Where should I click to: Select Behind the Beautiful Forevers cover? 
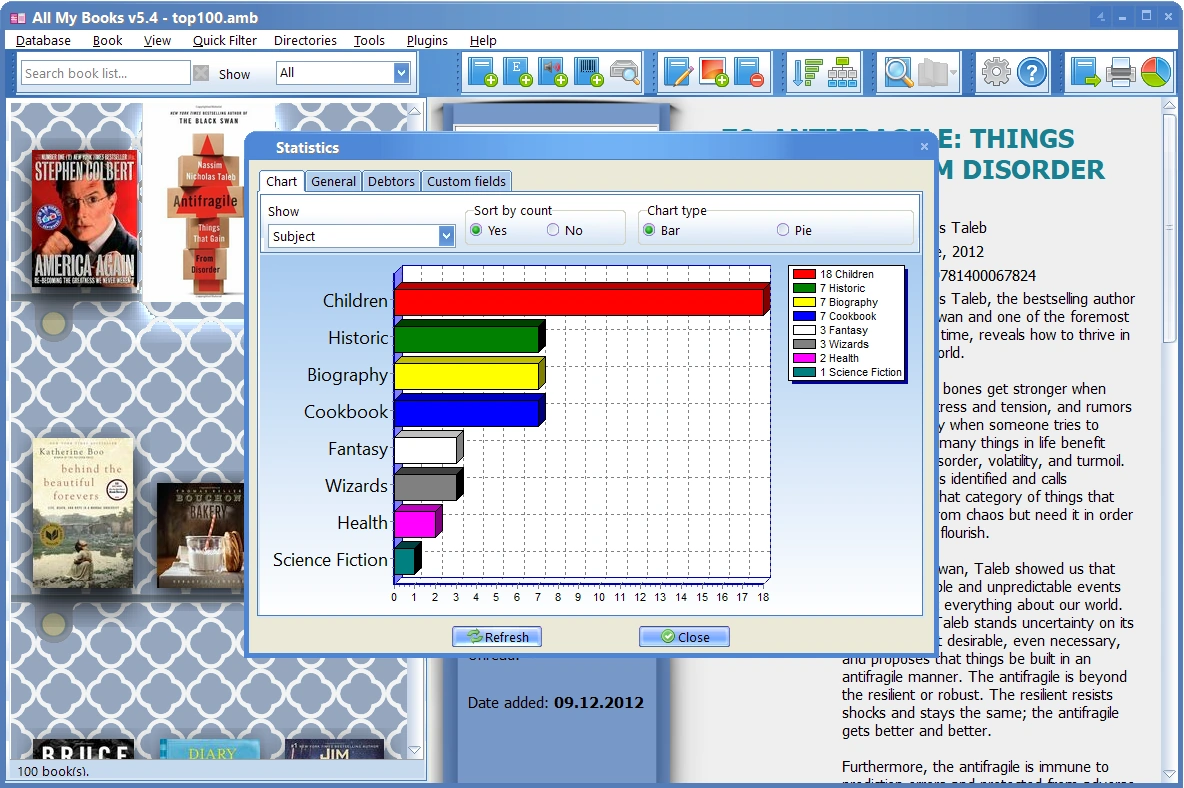coord(83,513)
